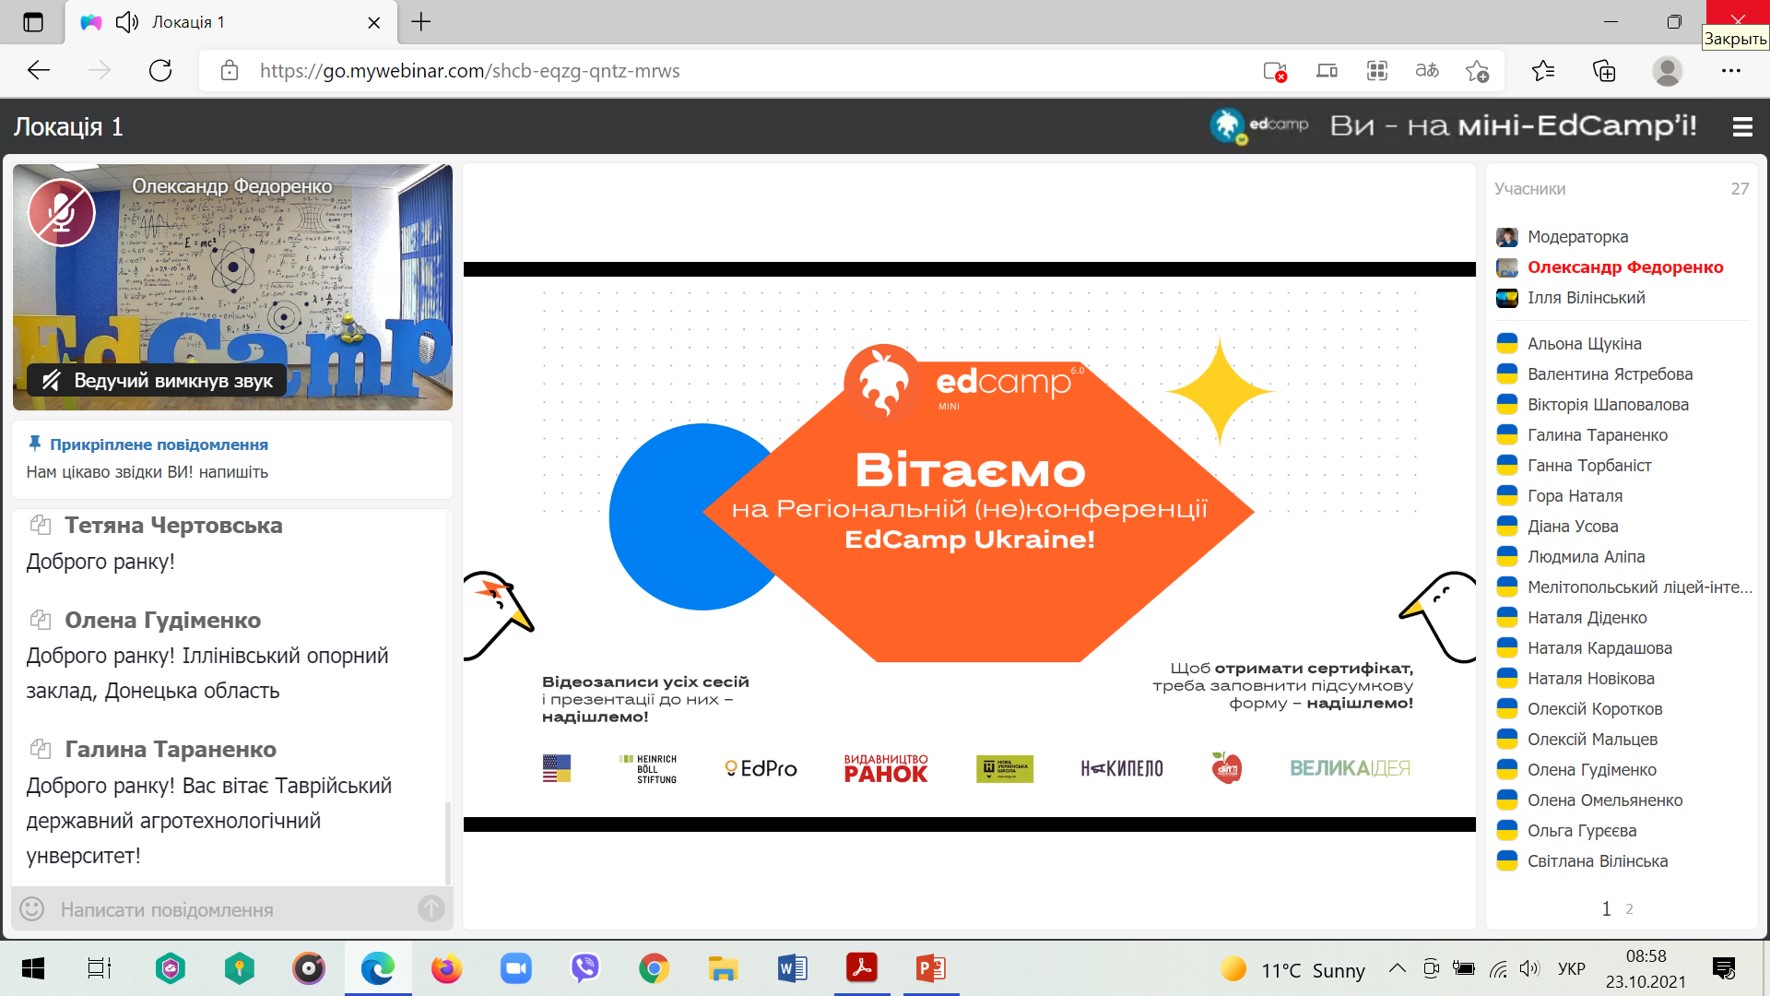The width and height of the screenshot is (1770, 996).
Task: Open Edge settings and more menu
Action: (1731, 71)
